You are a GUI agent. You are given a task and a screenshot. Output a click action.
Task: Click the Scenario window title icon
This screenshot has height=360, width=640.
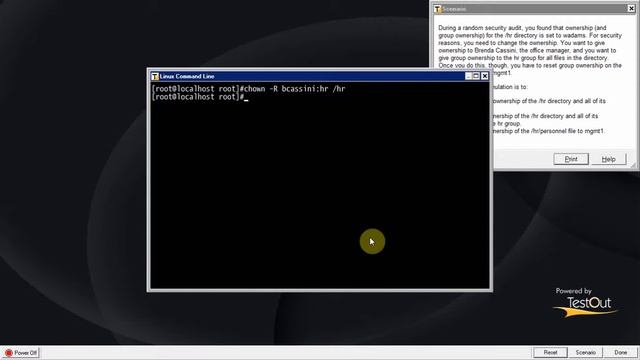pyautogui.click(x=438, y=9)
